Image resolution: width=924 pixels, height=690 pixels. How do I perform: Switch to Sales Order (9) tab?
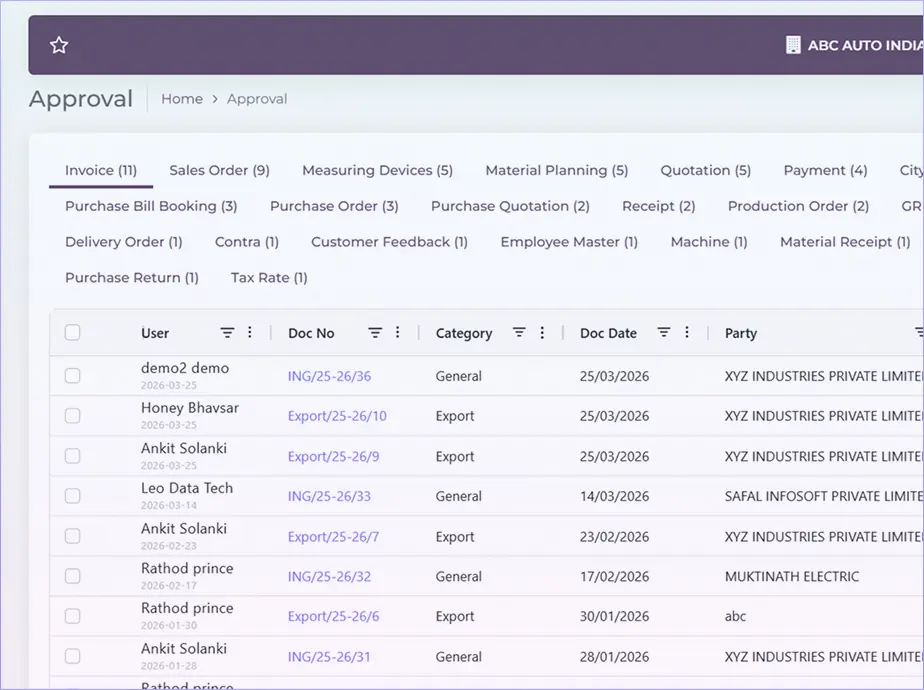[219, 170]
